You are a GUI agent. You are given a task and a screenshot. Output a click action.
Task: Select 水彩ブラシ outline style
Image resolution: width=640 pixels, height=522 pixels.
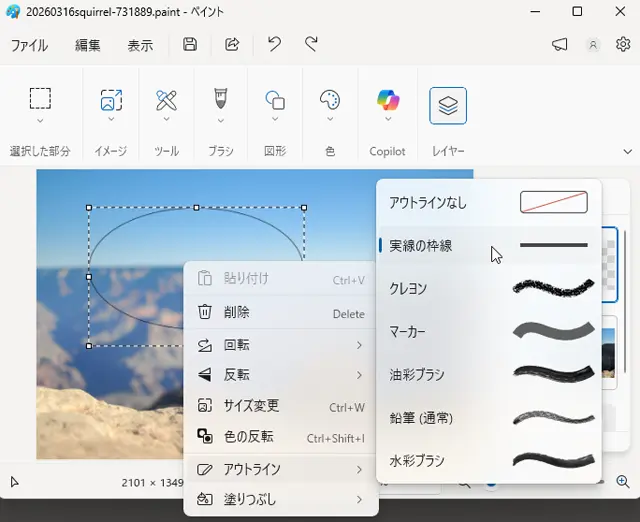[489, 461]
